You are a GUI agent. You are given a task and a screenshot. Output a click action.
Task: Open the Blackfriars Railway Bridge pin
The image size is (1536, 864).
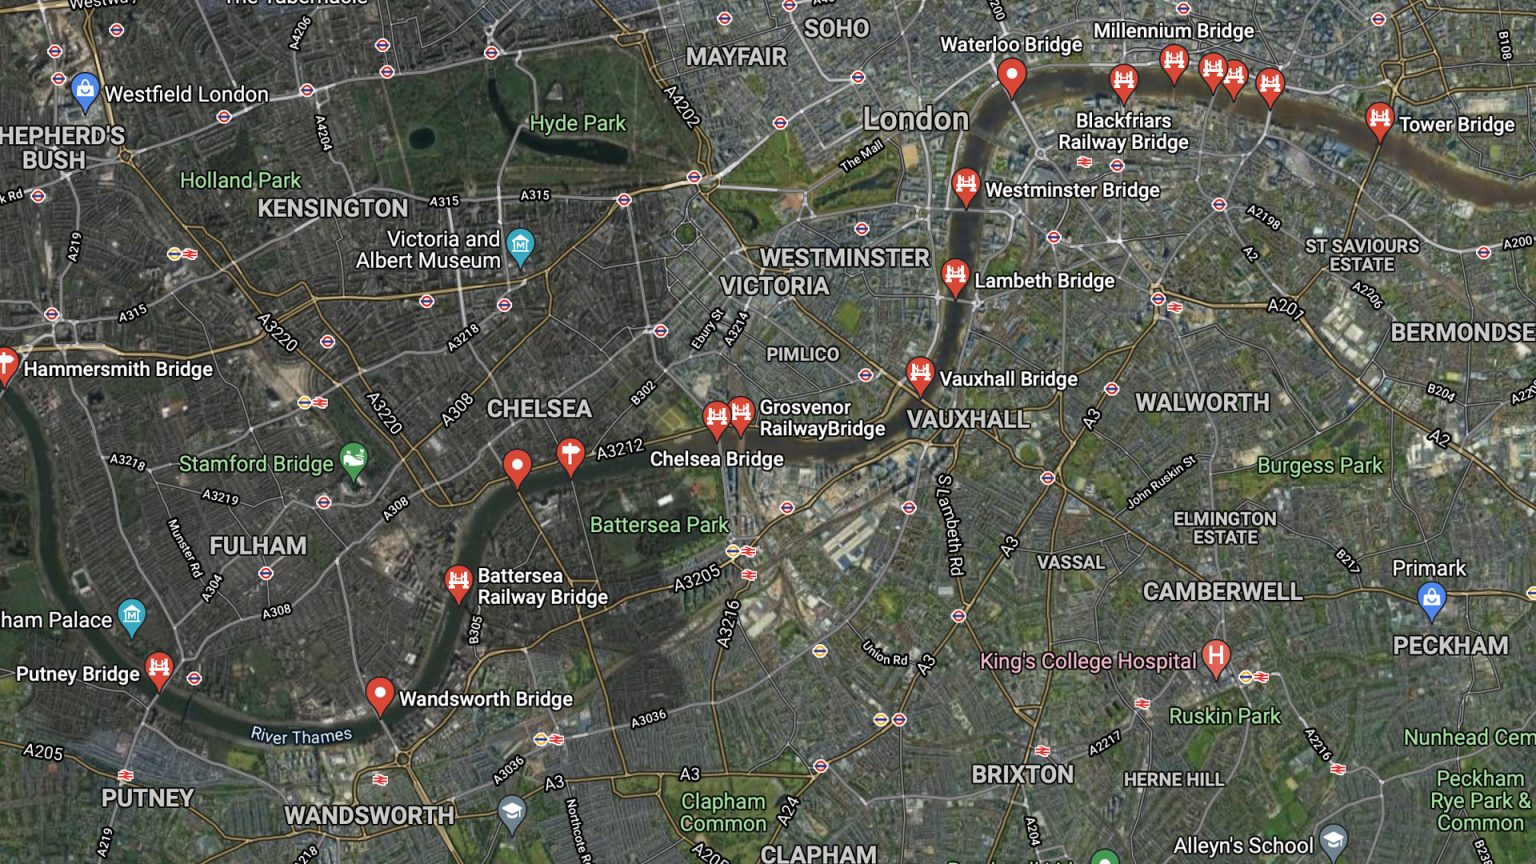(x=1124, y=83)
